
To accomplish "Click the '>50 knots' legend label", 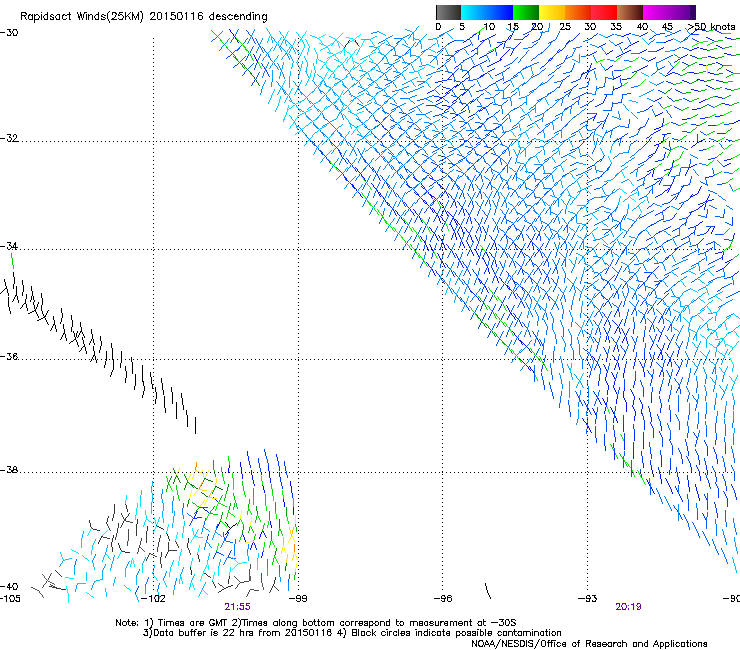I will 711,27.
